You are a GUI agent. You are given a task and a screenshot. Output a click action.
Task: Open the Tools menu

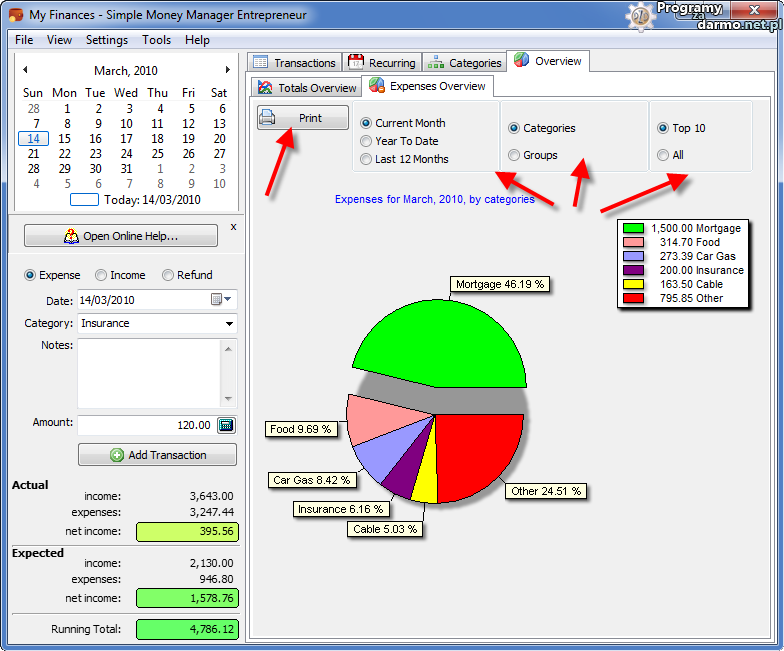[x=156, y=40]
